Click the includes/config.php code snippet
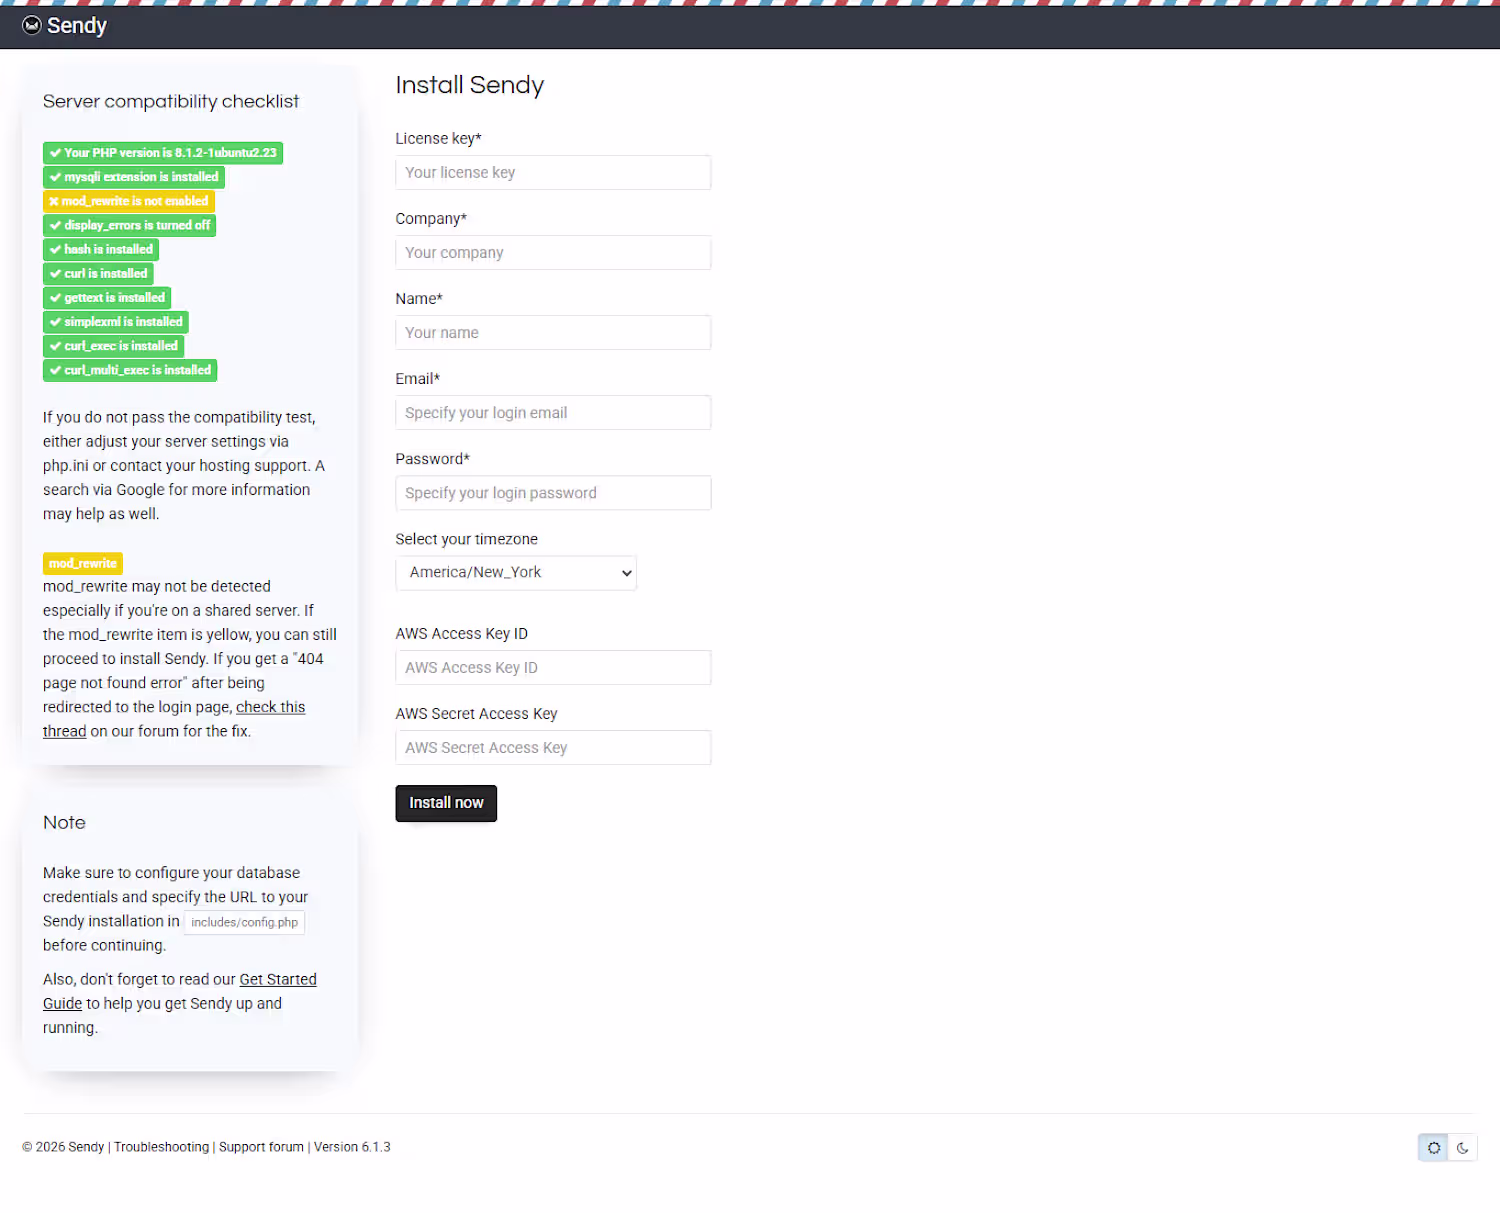Screen dimensions: 1500x1213 point(244,922)
